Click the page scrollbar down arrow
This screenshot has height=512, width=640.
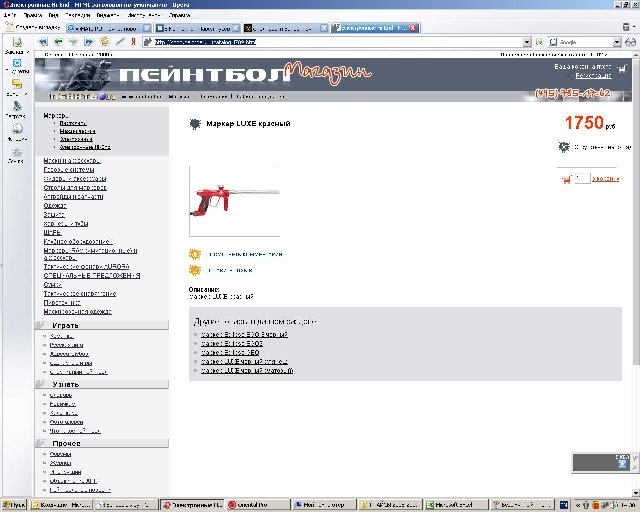(x=636, y=492)
